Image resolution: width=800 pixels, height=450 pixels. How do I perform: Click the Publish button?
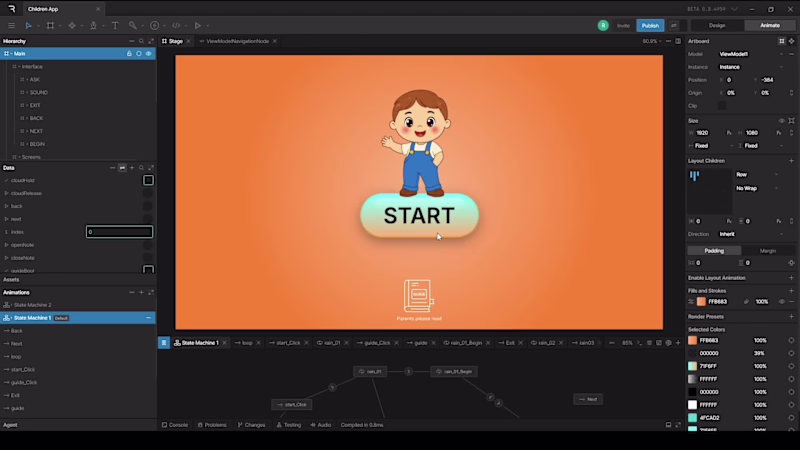pos(650,26)
